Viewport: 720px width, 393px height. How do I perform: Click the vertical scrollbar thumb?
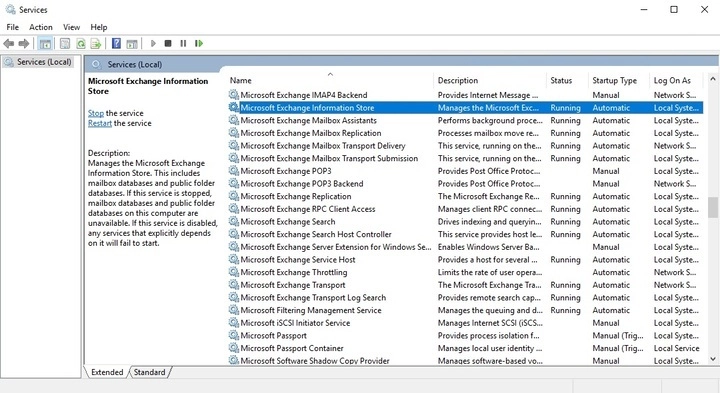[x=713, y=208]
